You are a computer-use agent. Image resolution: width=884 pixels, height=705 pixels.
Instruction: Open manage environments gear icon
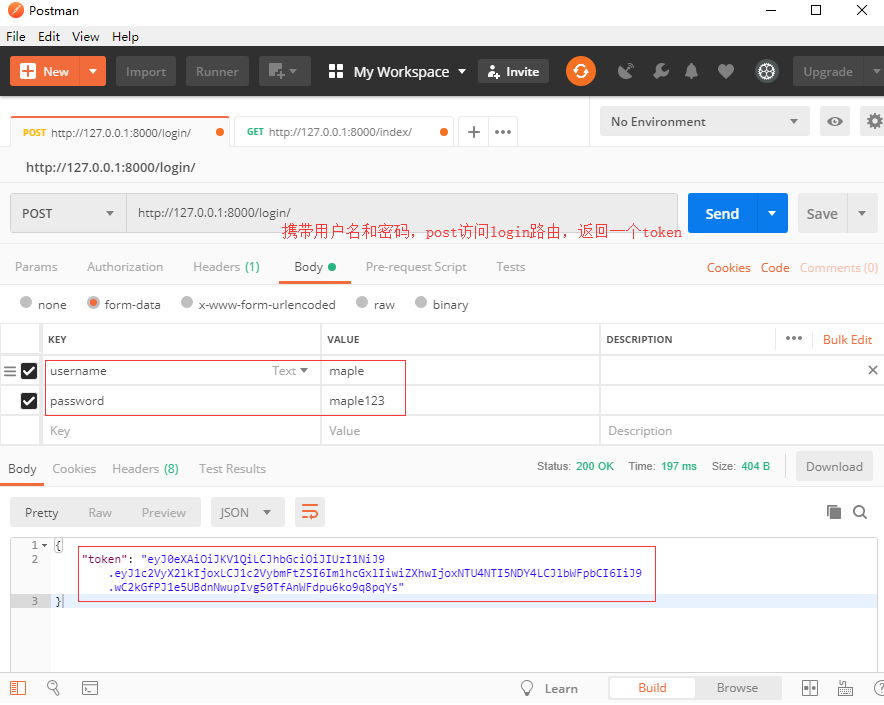click(873, 121)
